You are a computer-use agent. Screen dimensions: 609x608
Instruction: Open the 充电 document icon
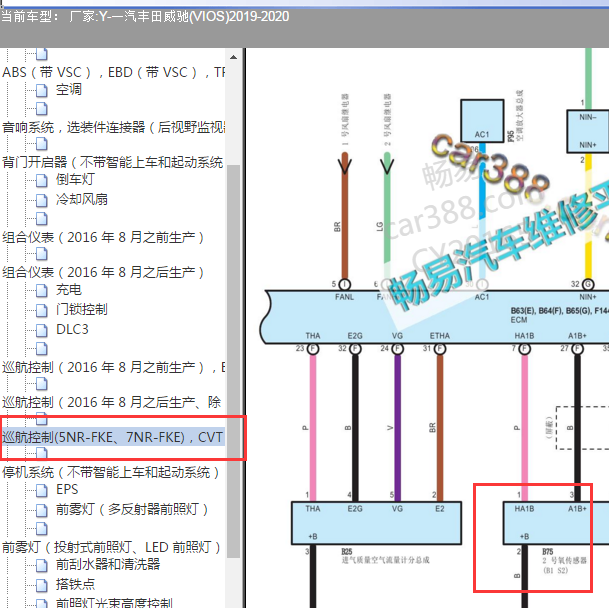pyautogui.click(x=42, y=290)
